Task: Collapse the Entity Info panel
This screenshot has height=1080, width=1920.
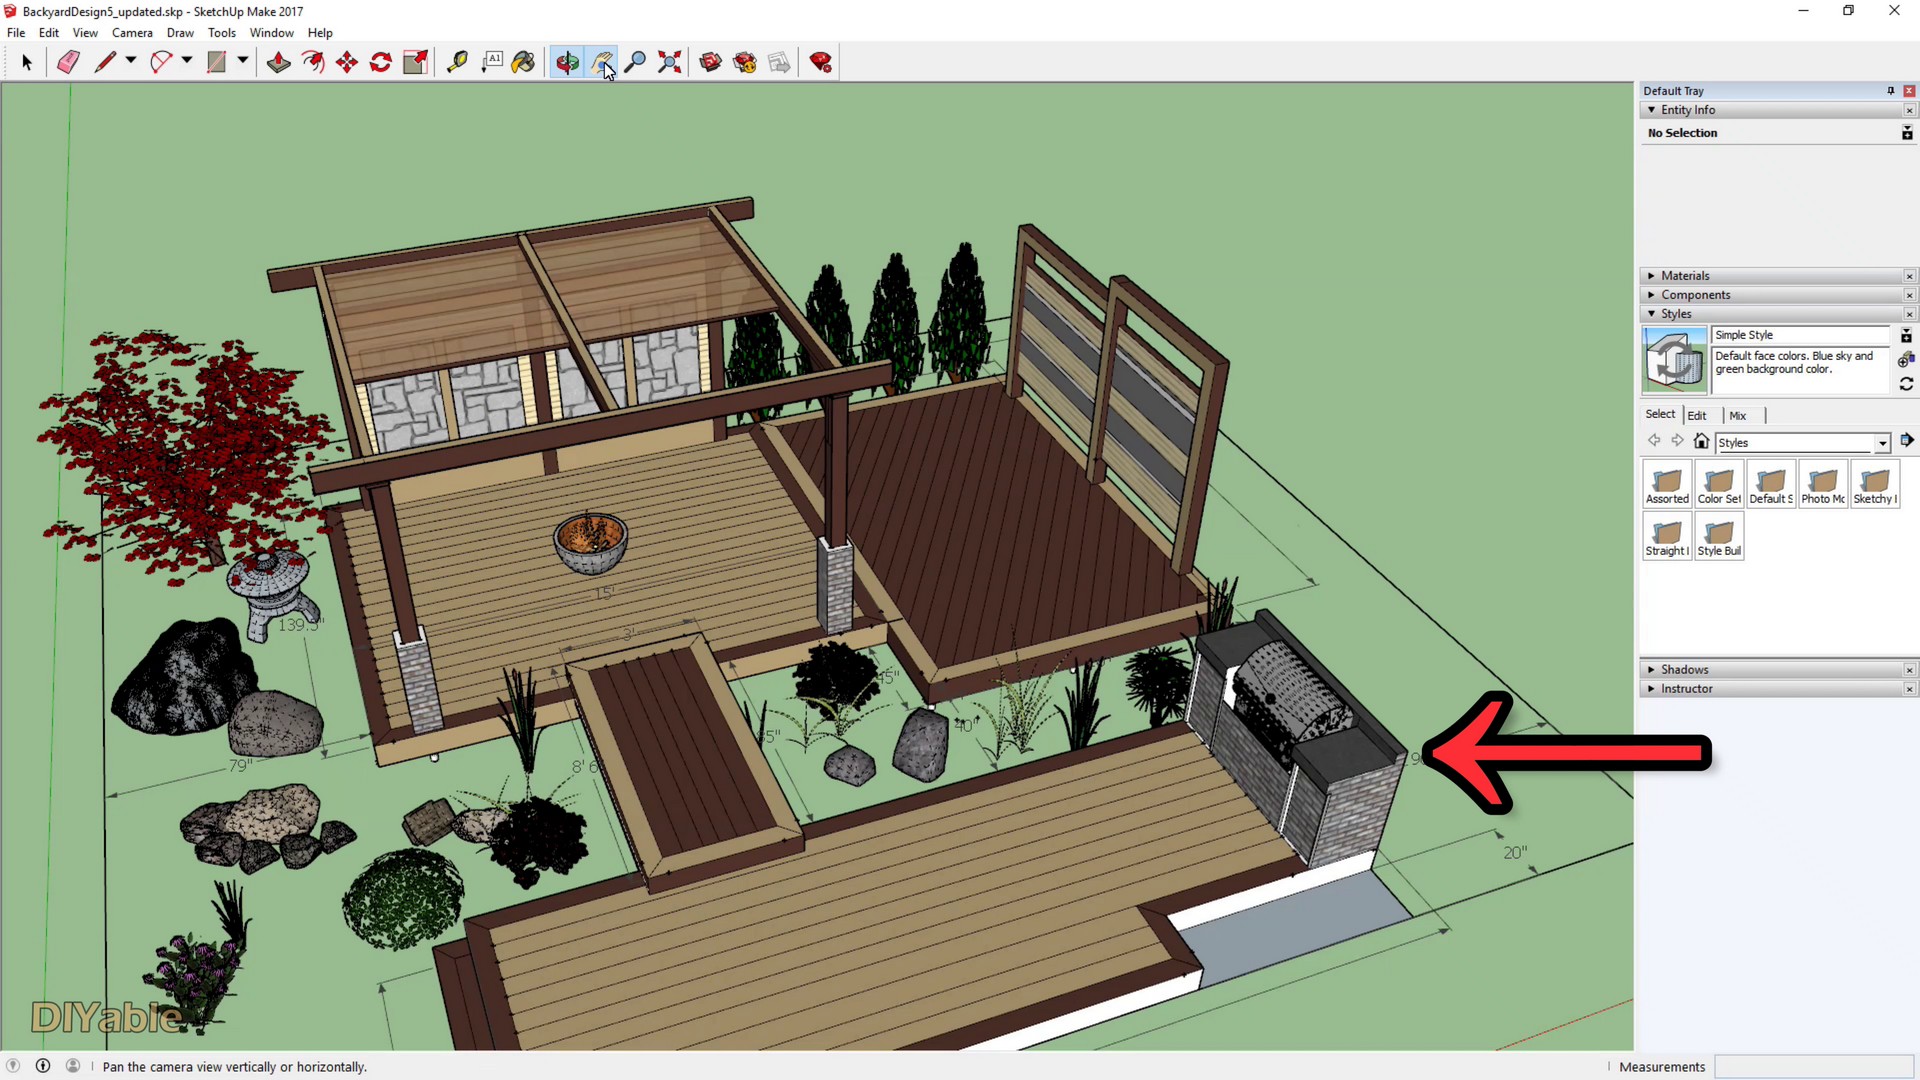Action: pos(1651,110)
